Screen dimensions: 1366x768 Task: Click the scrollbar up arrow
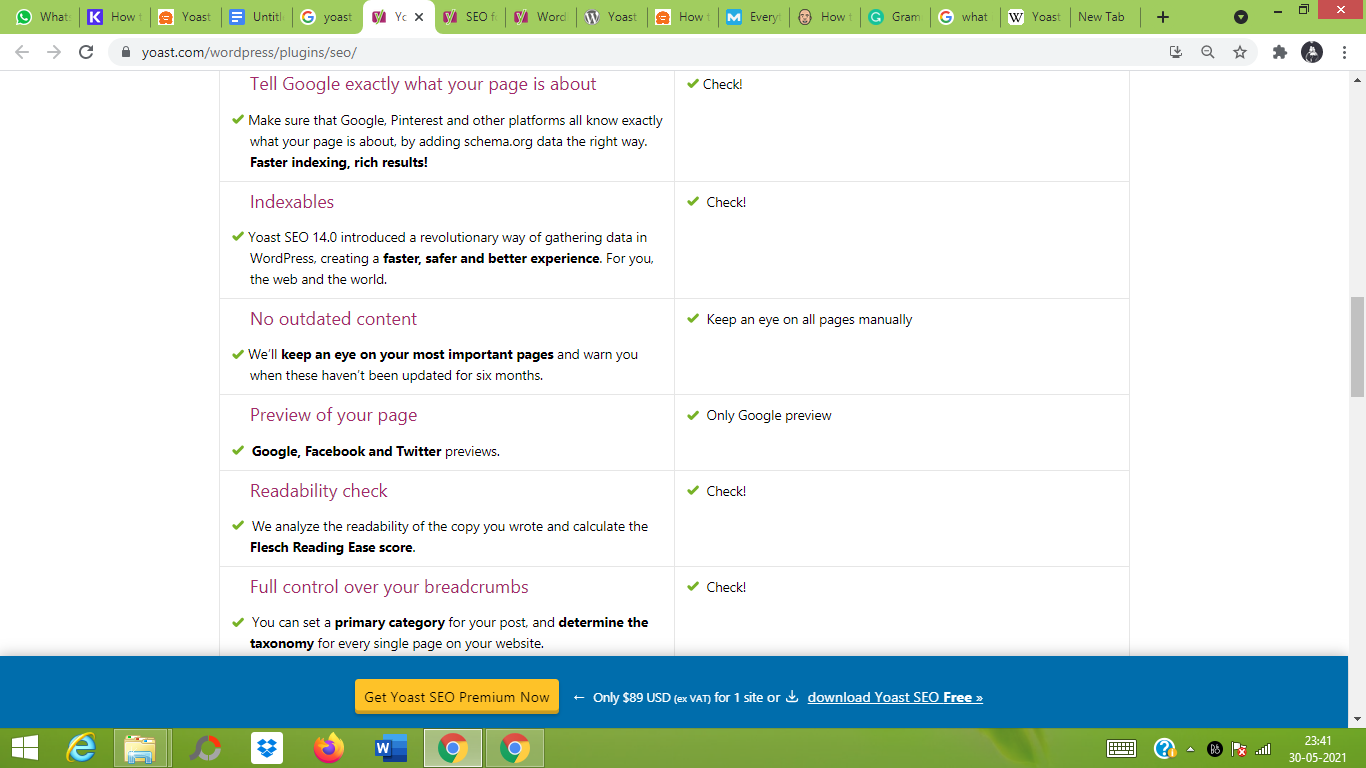(x=1357, y=79)
